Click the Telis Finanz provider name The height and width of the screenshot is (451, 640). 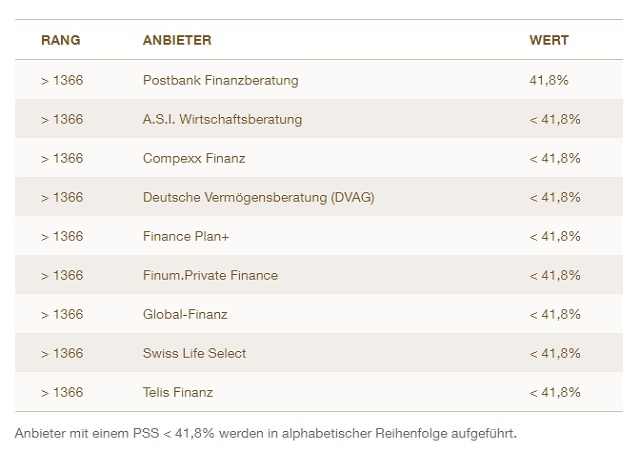(178, 392)
